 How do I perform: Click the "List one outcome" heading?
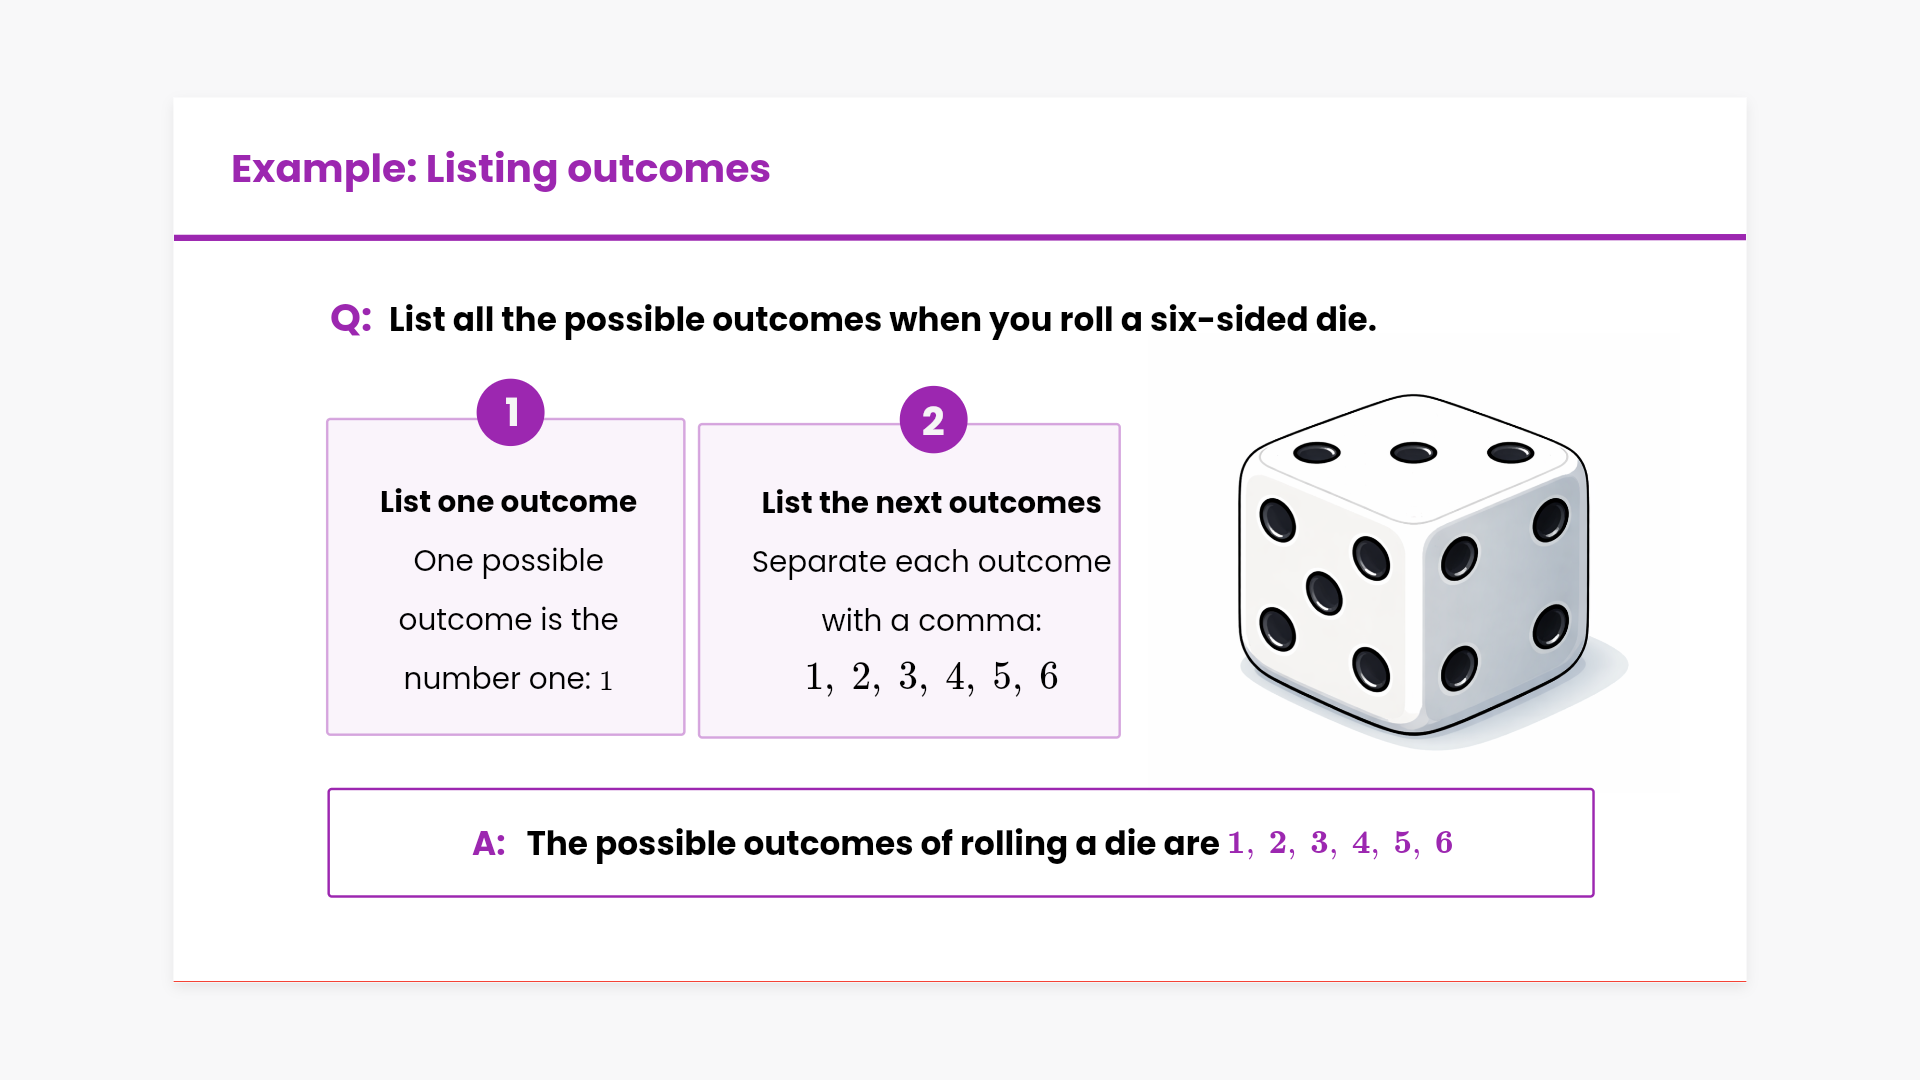(x=508, y=501)
